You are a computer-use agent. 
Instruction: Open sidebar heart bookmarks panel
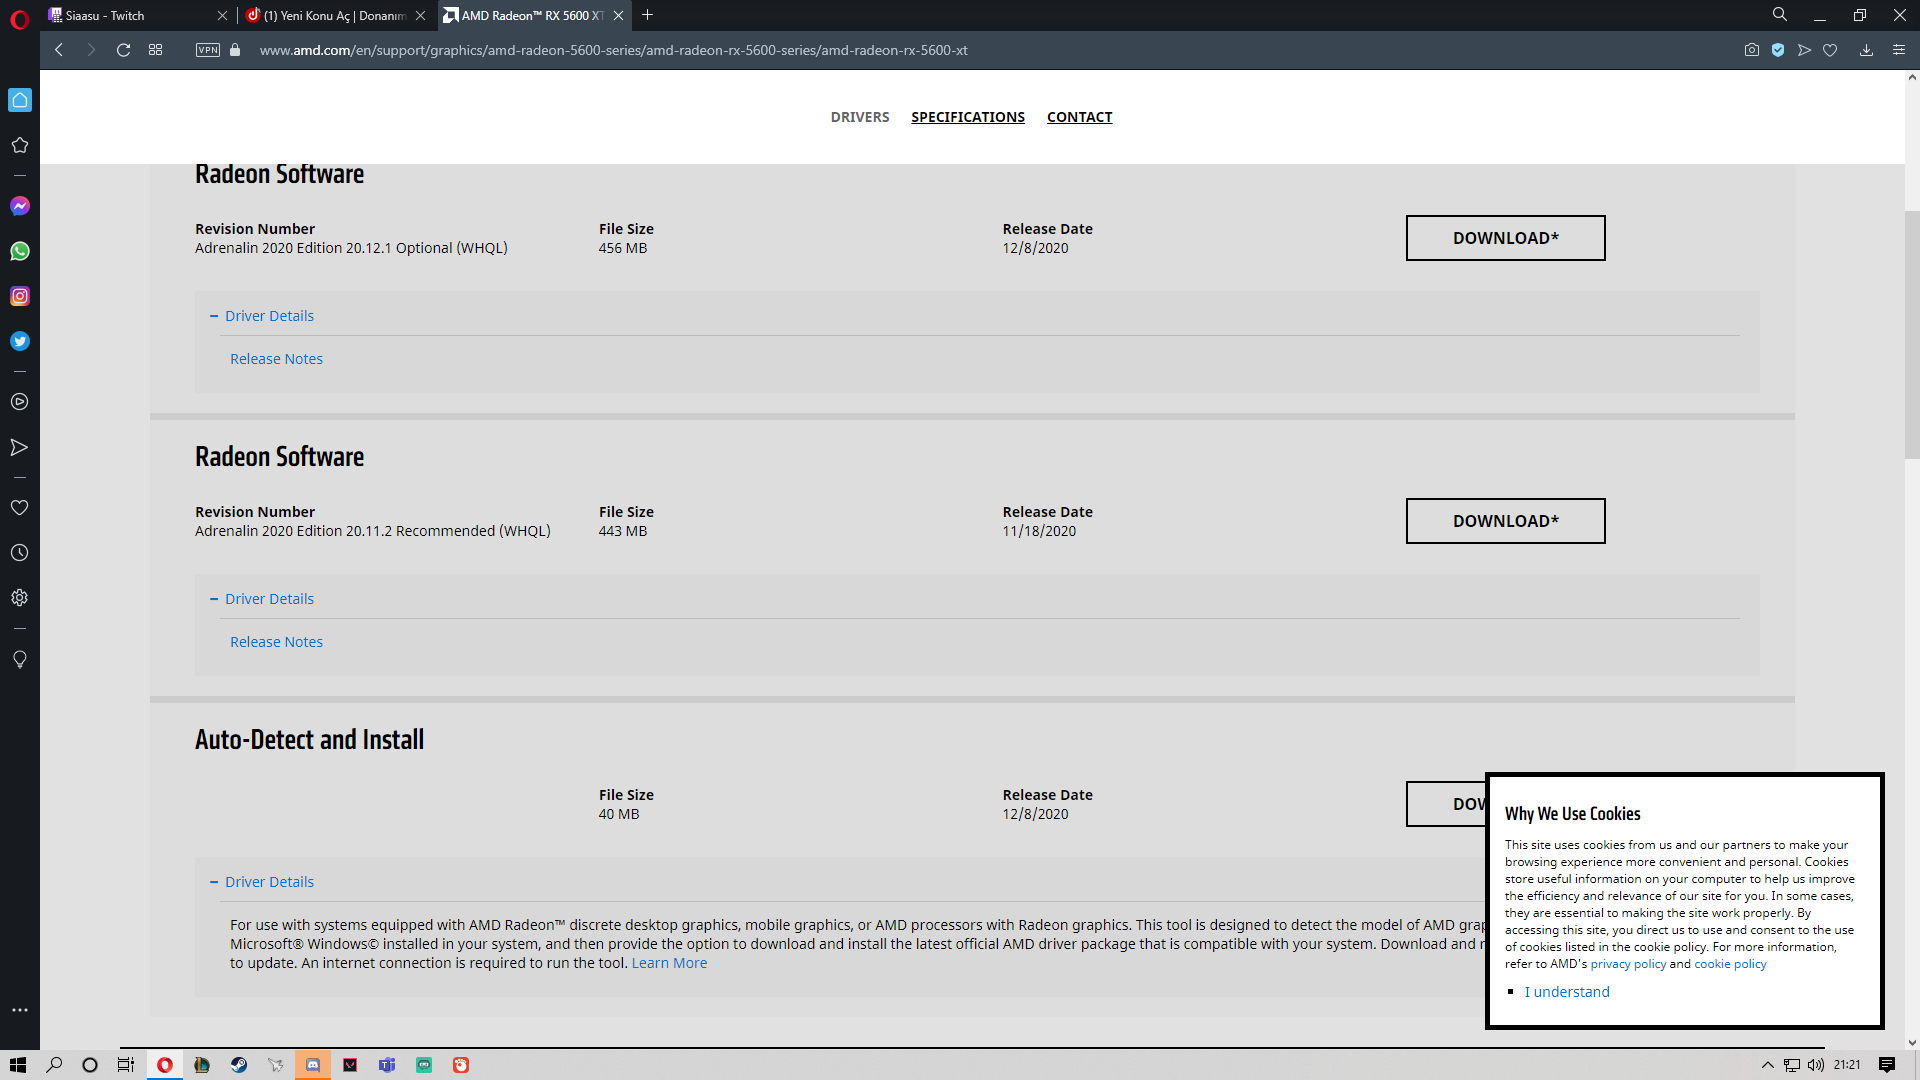click(x=20, y=508)
